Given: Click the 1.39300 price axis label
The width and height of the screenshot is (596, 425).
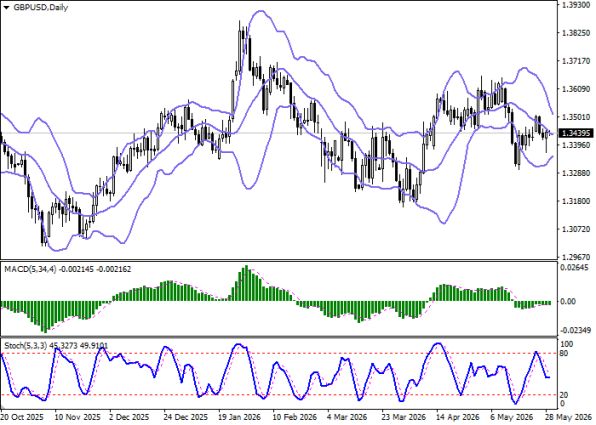Looking at the screenshot, I should point(575,5).
